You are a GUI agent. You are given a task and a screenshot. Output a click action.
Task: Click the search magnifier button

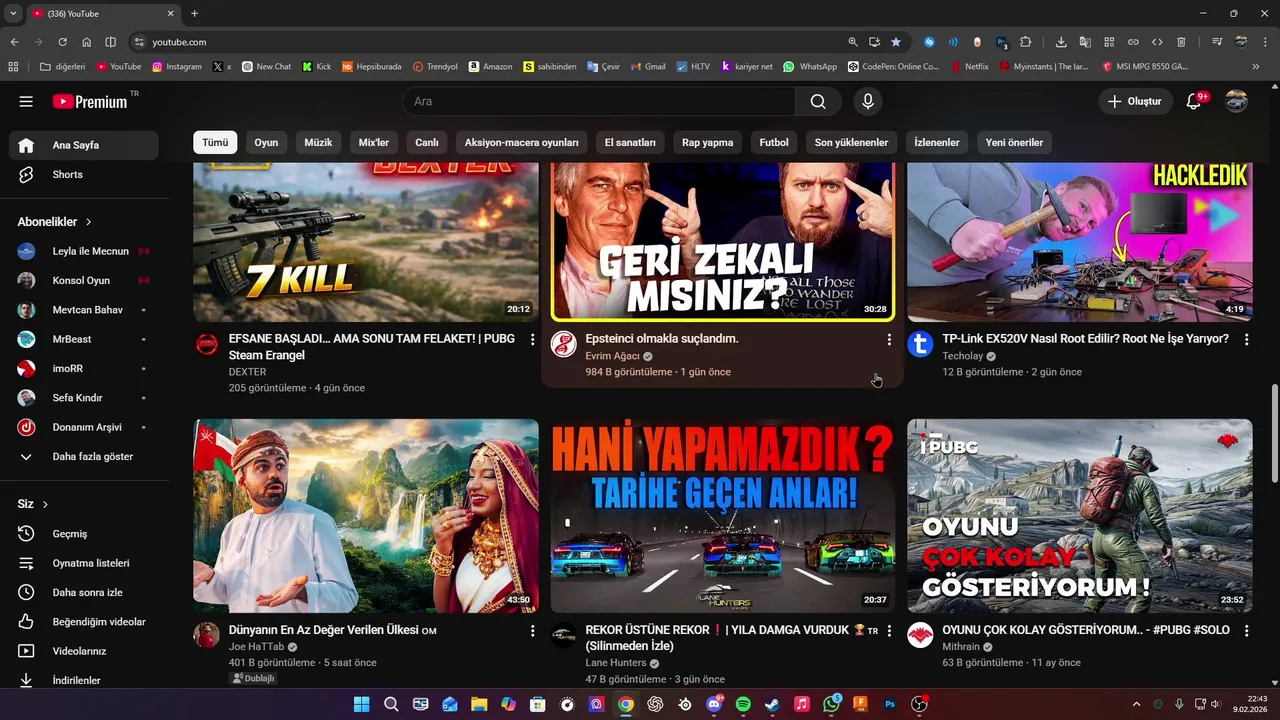click(818, 101)
